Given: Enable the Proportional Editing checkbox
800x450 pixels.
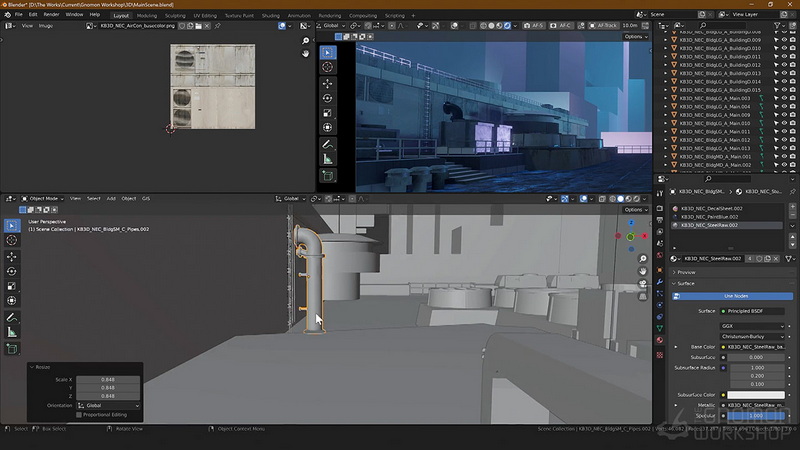Looking at the screenshot, I should click(79, 415).
